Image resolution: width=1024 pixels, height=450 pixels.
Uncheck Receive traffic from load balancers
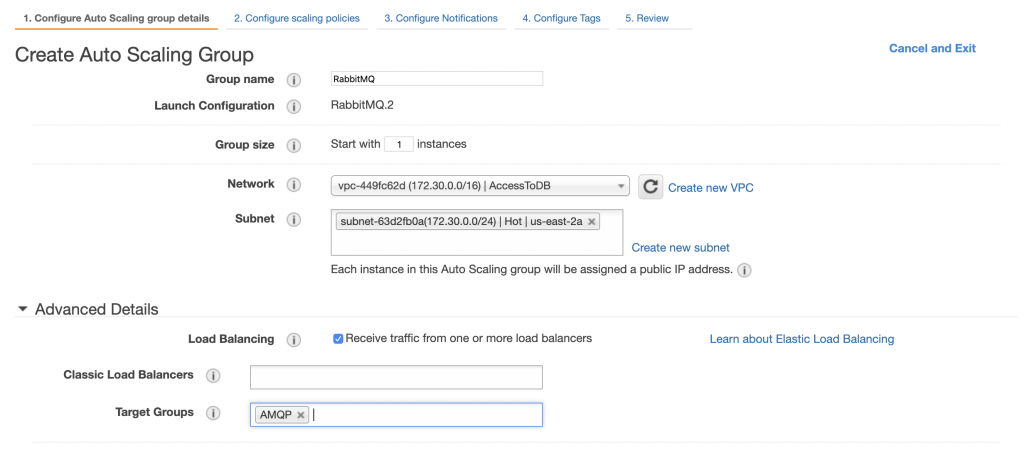[338, 338]
